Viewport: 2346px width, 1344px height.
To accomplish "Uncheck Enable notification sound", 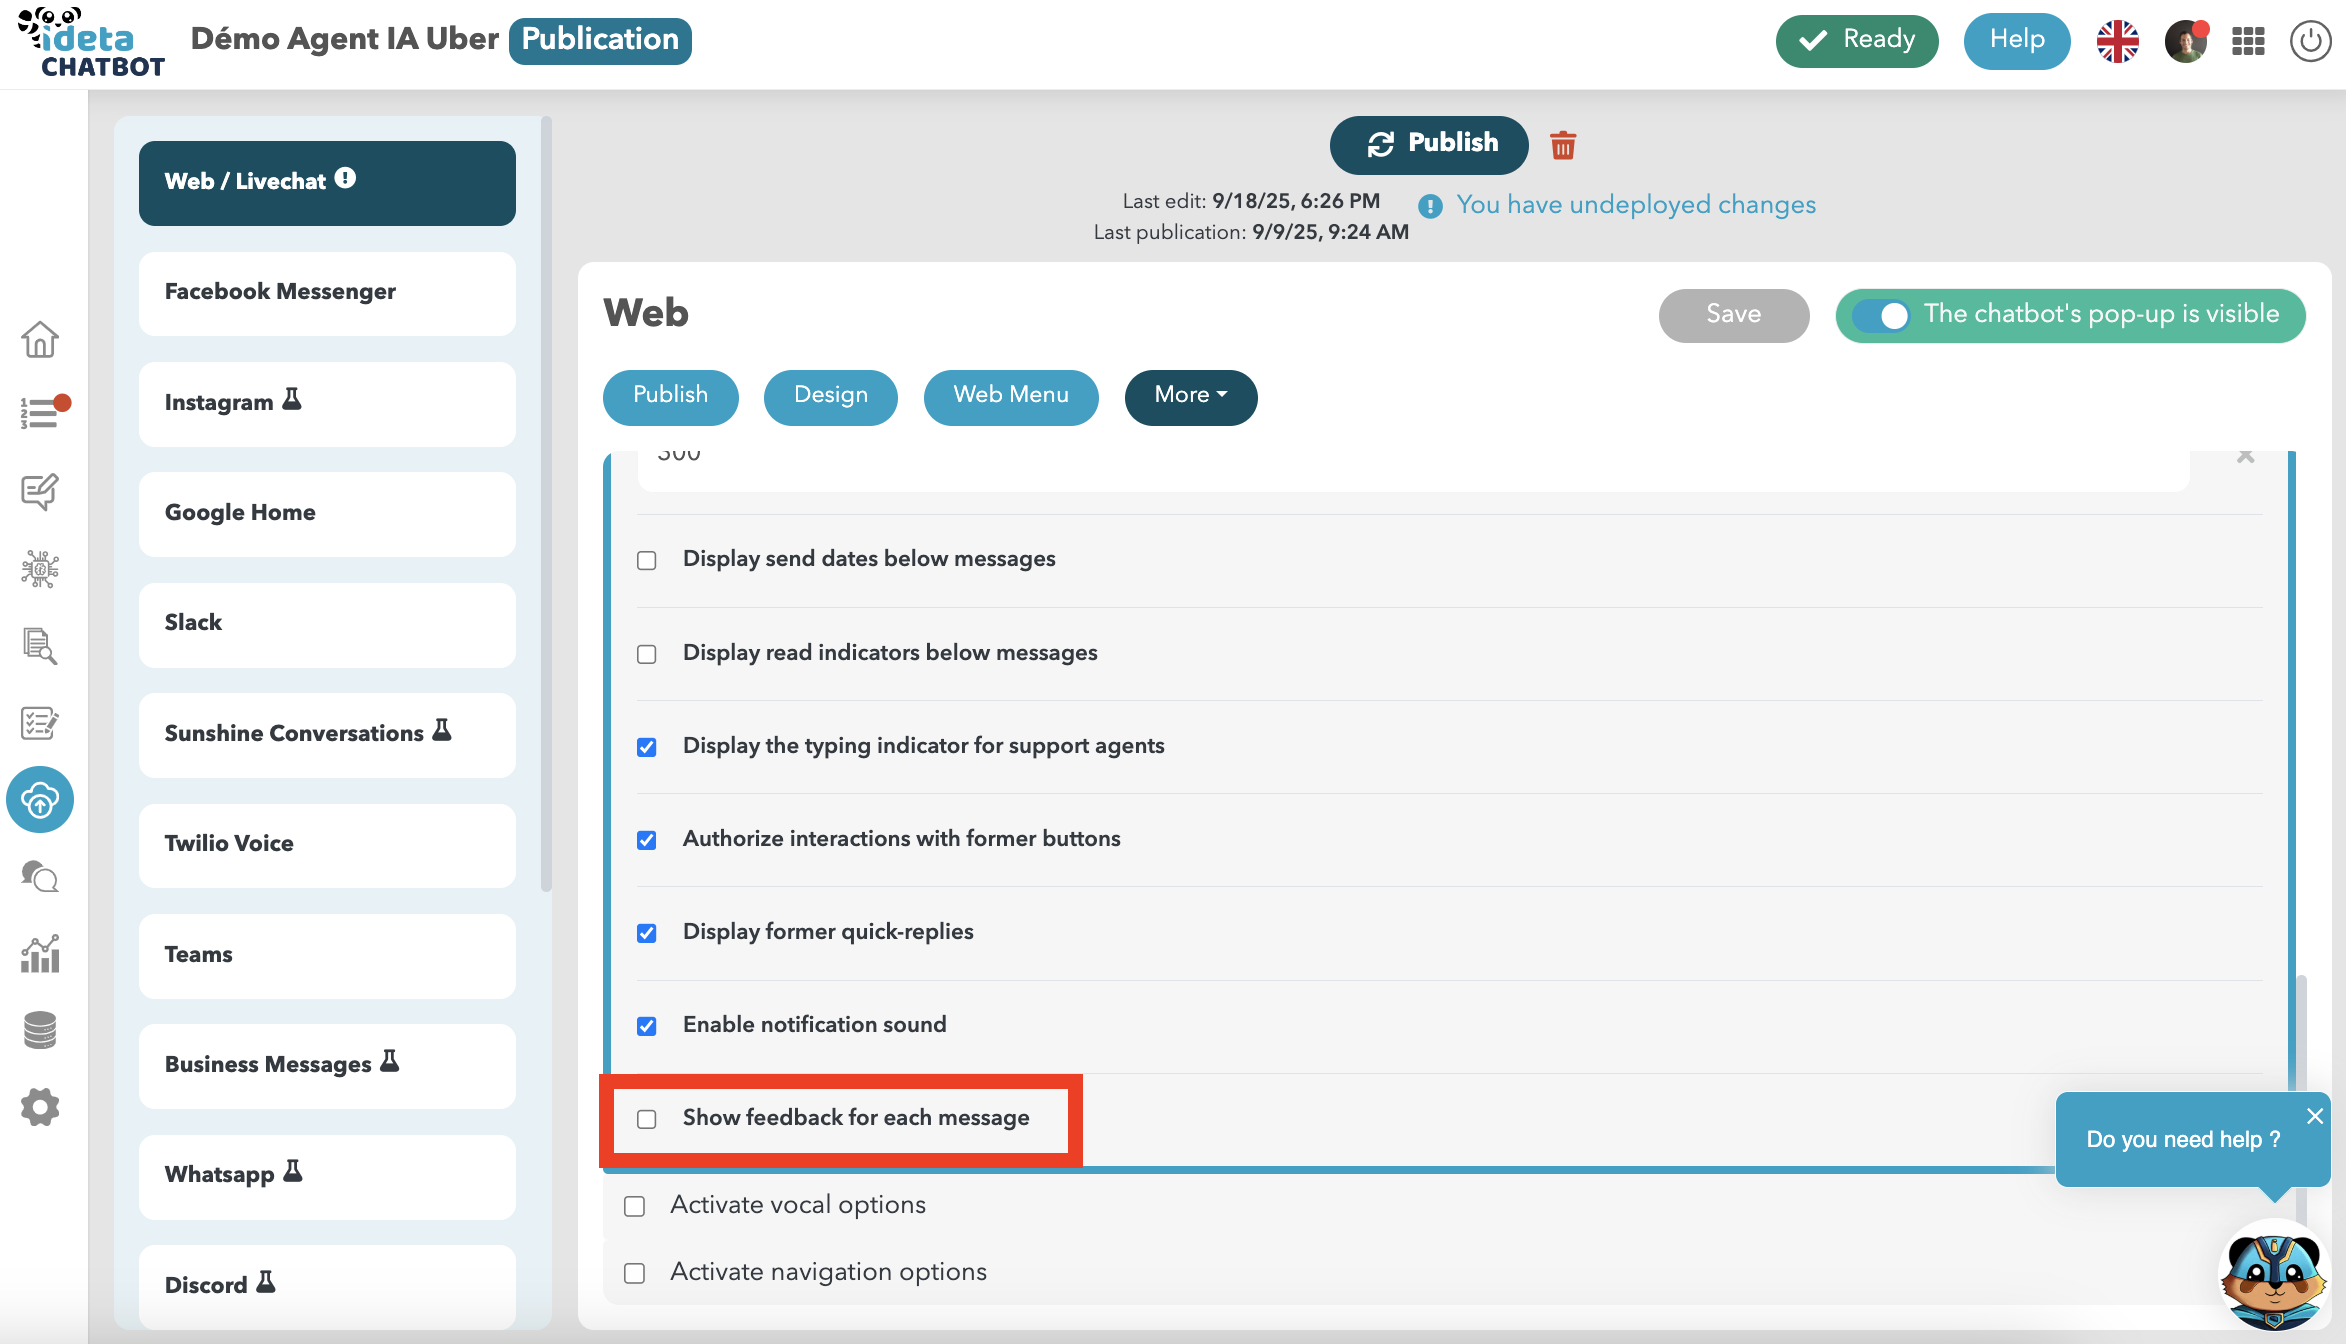I will coord(647,1026).
